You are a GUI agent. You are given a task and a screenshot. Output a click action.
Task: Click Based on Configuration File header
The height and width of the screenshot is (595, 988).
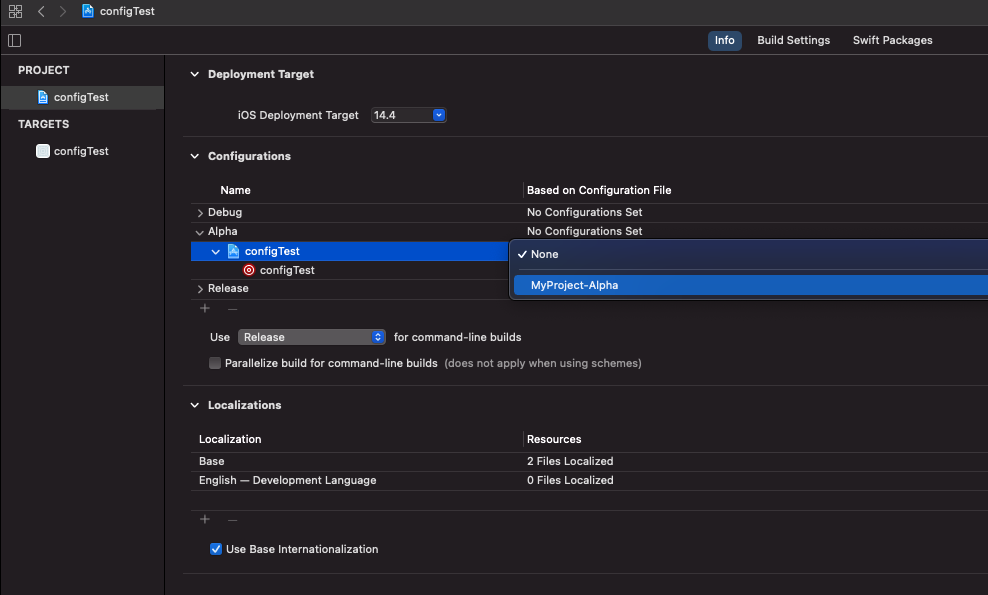tap(599, 190)
